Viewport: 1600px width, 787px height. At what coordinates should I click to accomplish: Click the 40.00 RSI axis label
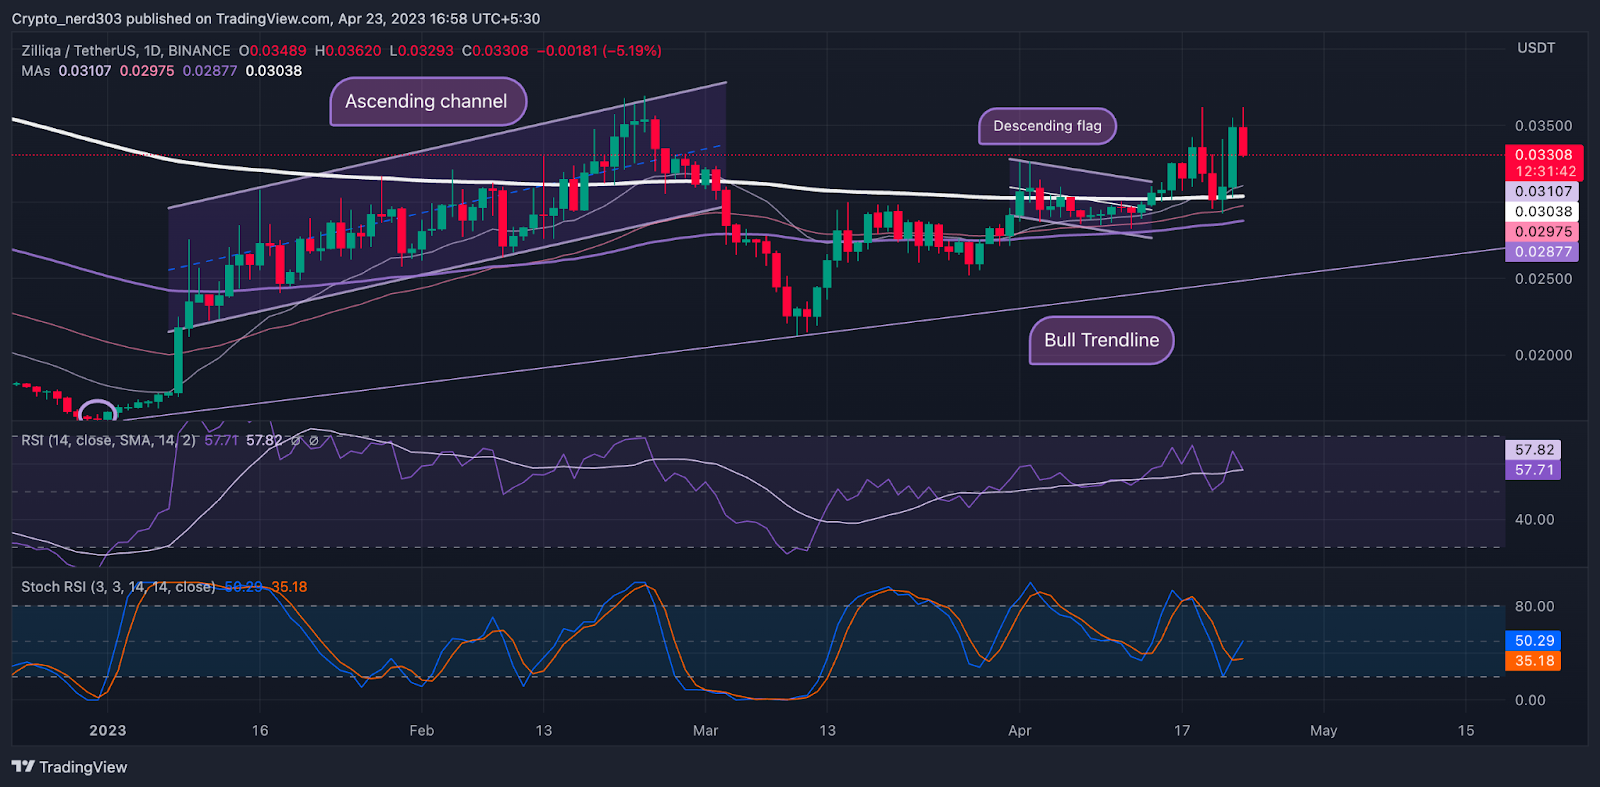pyautogui.click(x=1534, y=519)
